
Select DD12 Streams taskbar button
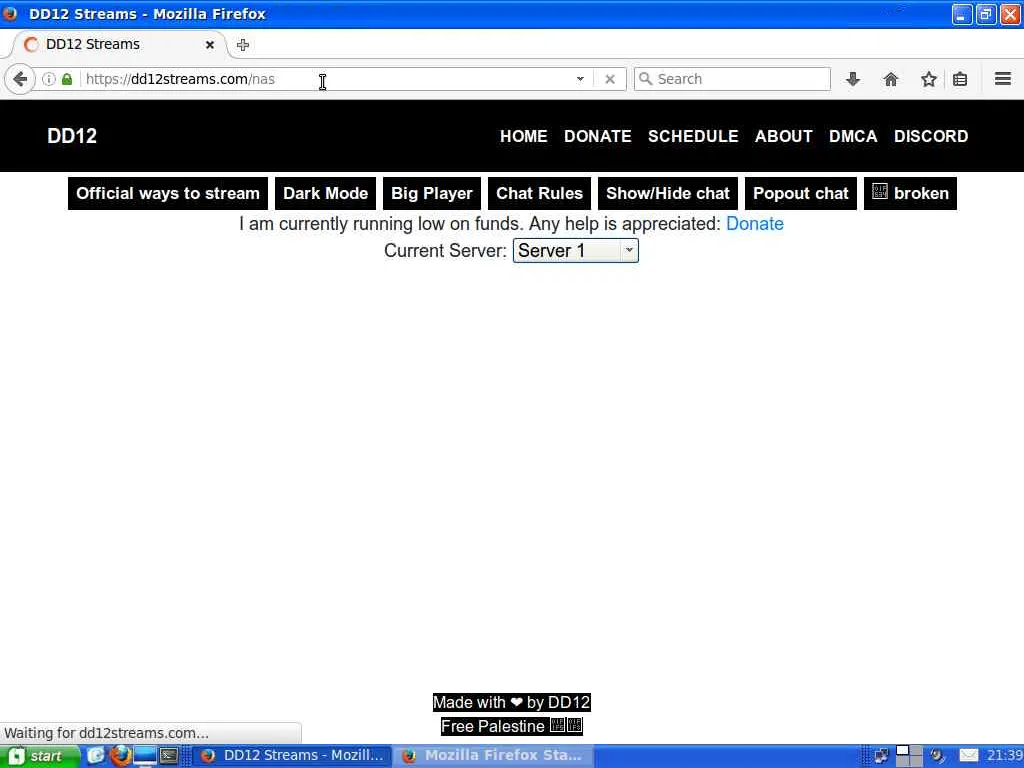point(292,756)
